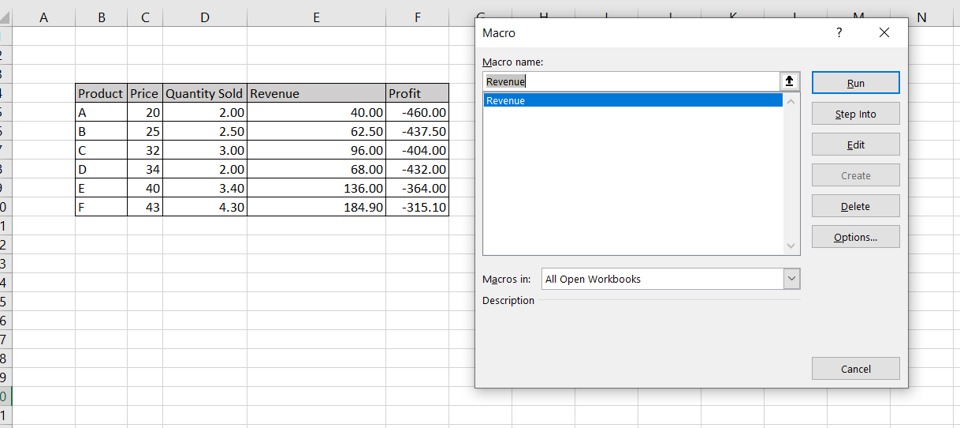Screen dimensions: 960x428
Task: Click the macro list scroll up arrow
Action: click(x=790, y=102)
